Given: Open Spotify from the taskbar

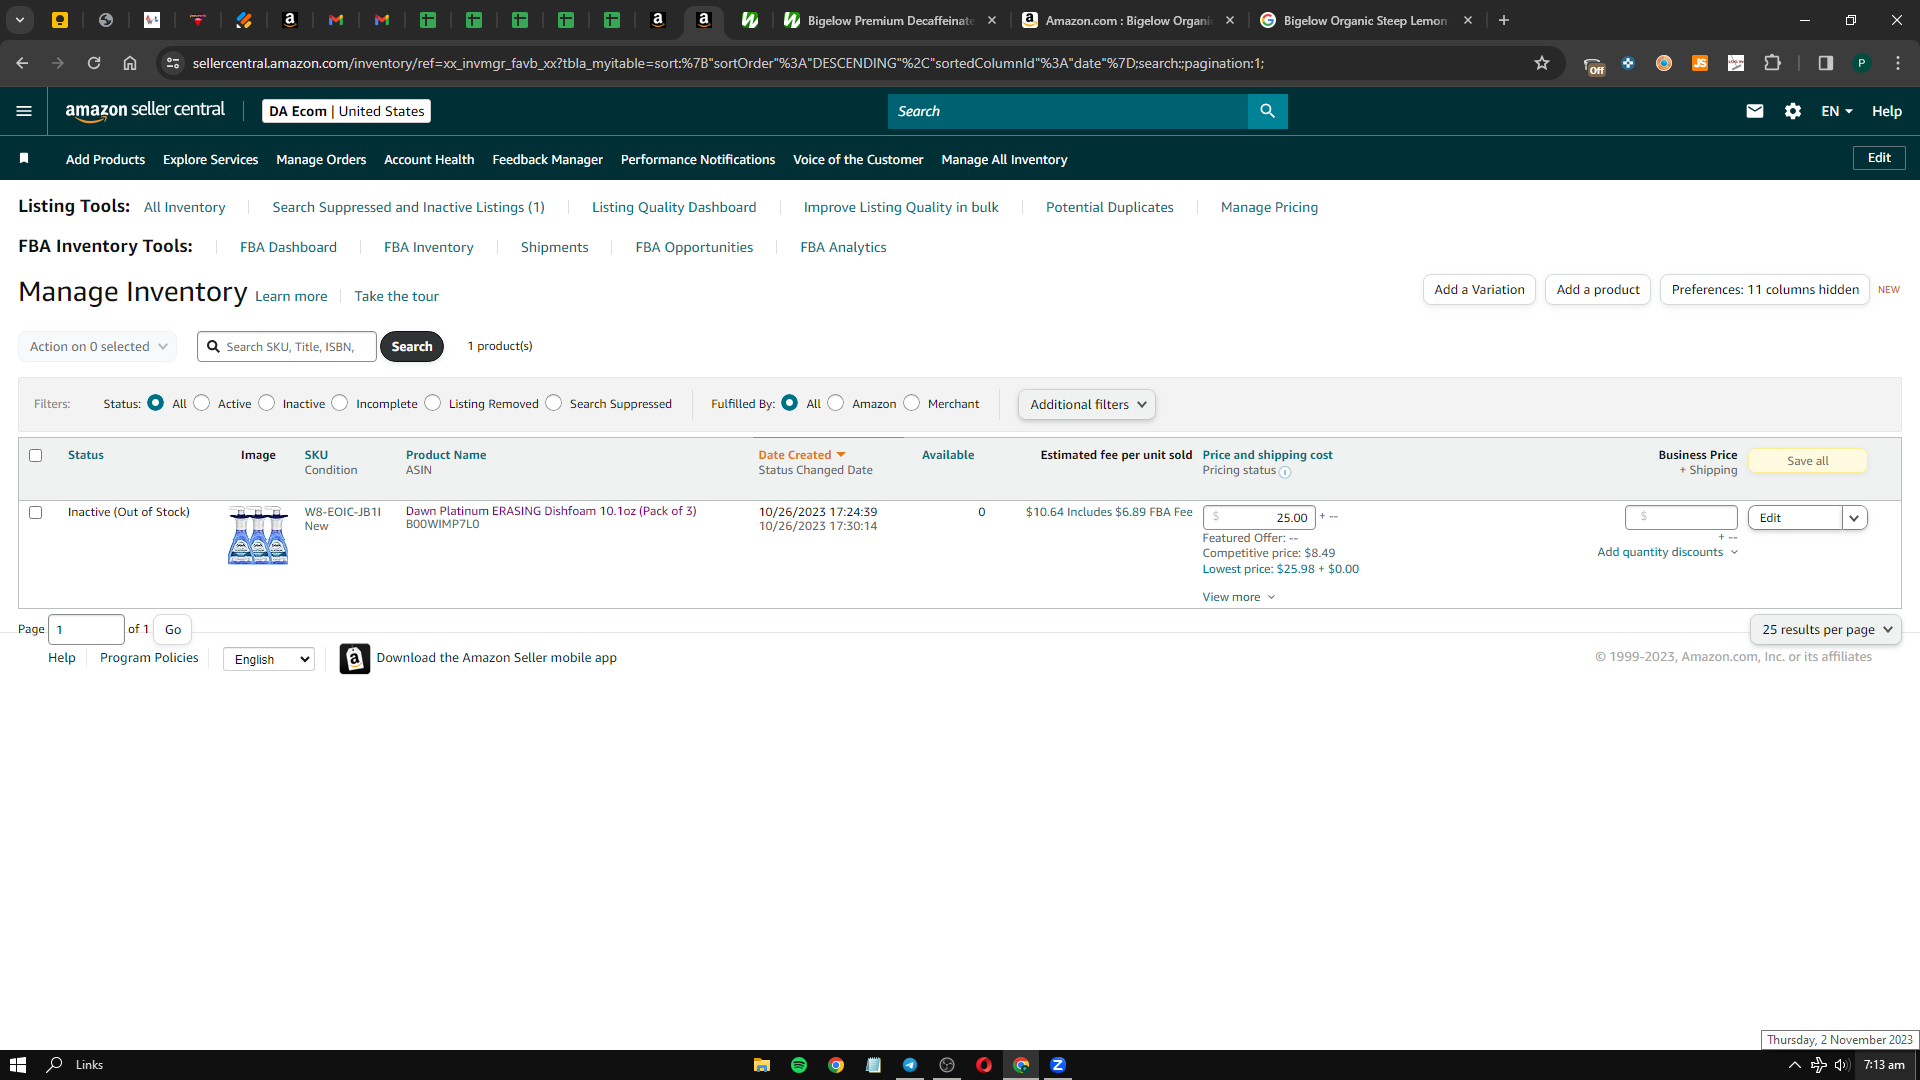Looking at the screenshot, I should click(798, 1065).
